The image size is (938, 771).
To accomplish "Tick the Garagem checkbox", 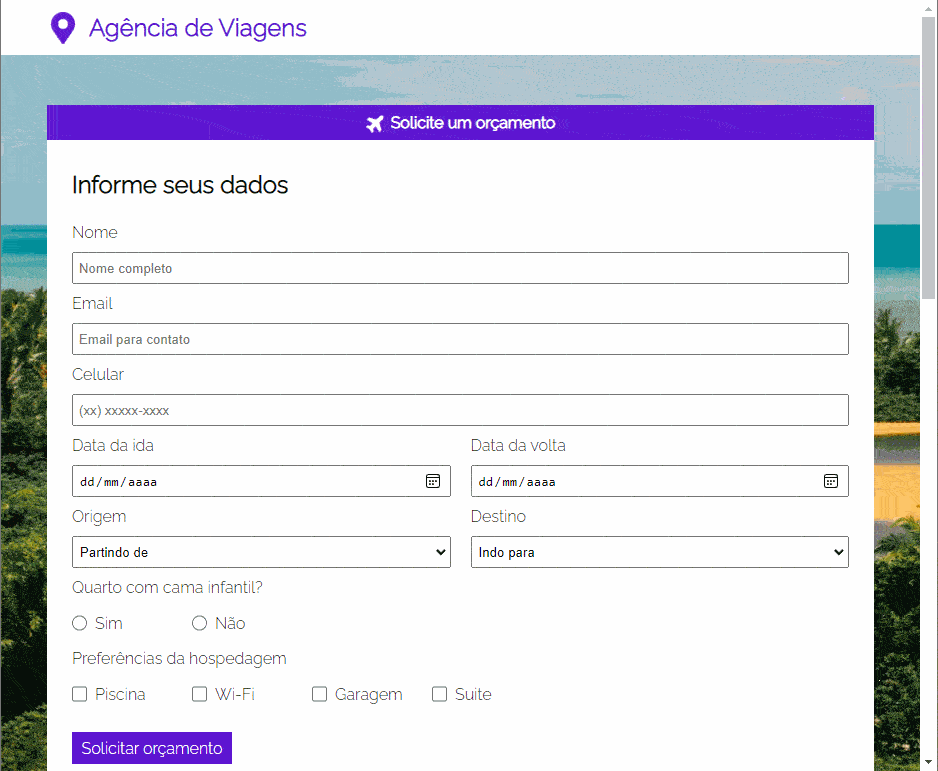I will [320, 694].
